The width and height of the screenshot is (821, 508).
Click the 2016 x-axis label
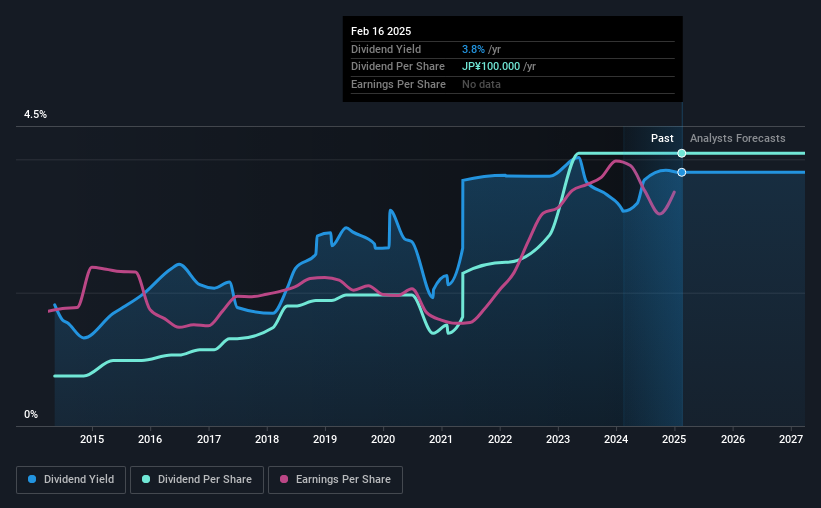150,439
